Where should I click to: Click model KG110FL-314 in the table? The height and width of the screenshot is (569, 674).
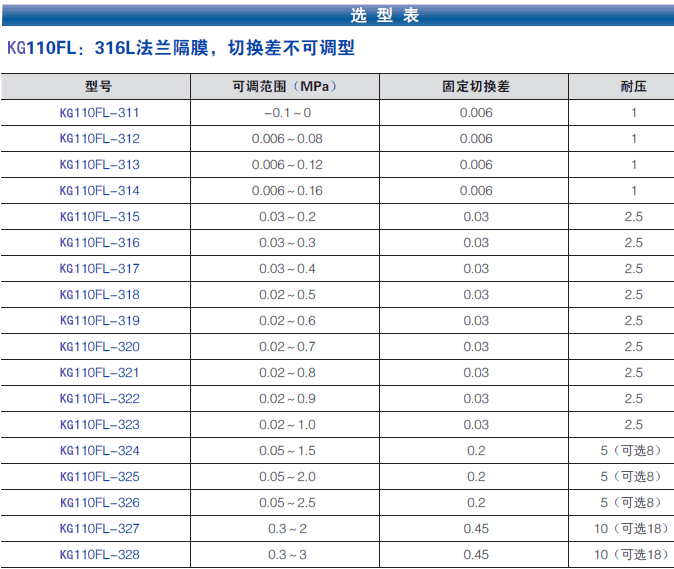100,191
